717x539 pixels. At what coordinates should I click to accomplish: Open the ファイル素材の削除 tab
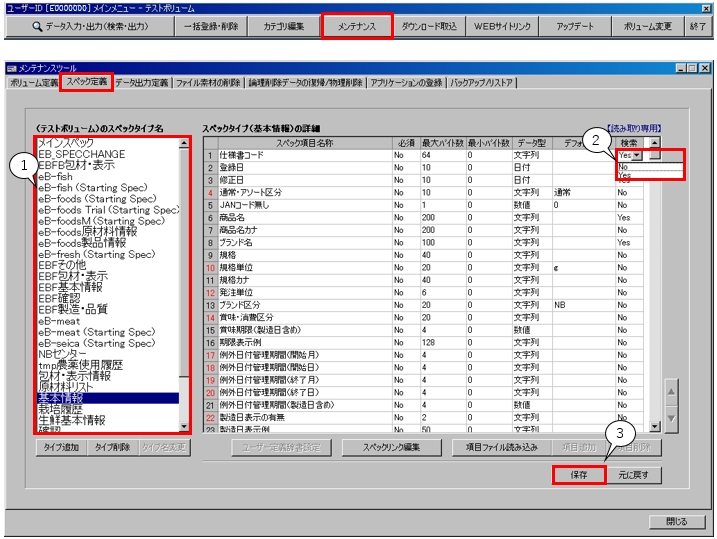[x=208, y=83]
